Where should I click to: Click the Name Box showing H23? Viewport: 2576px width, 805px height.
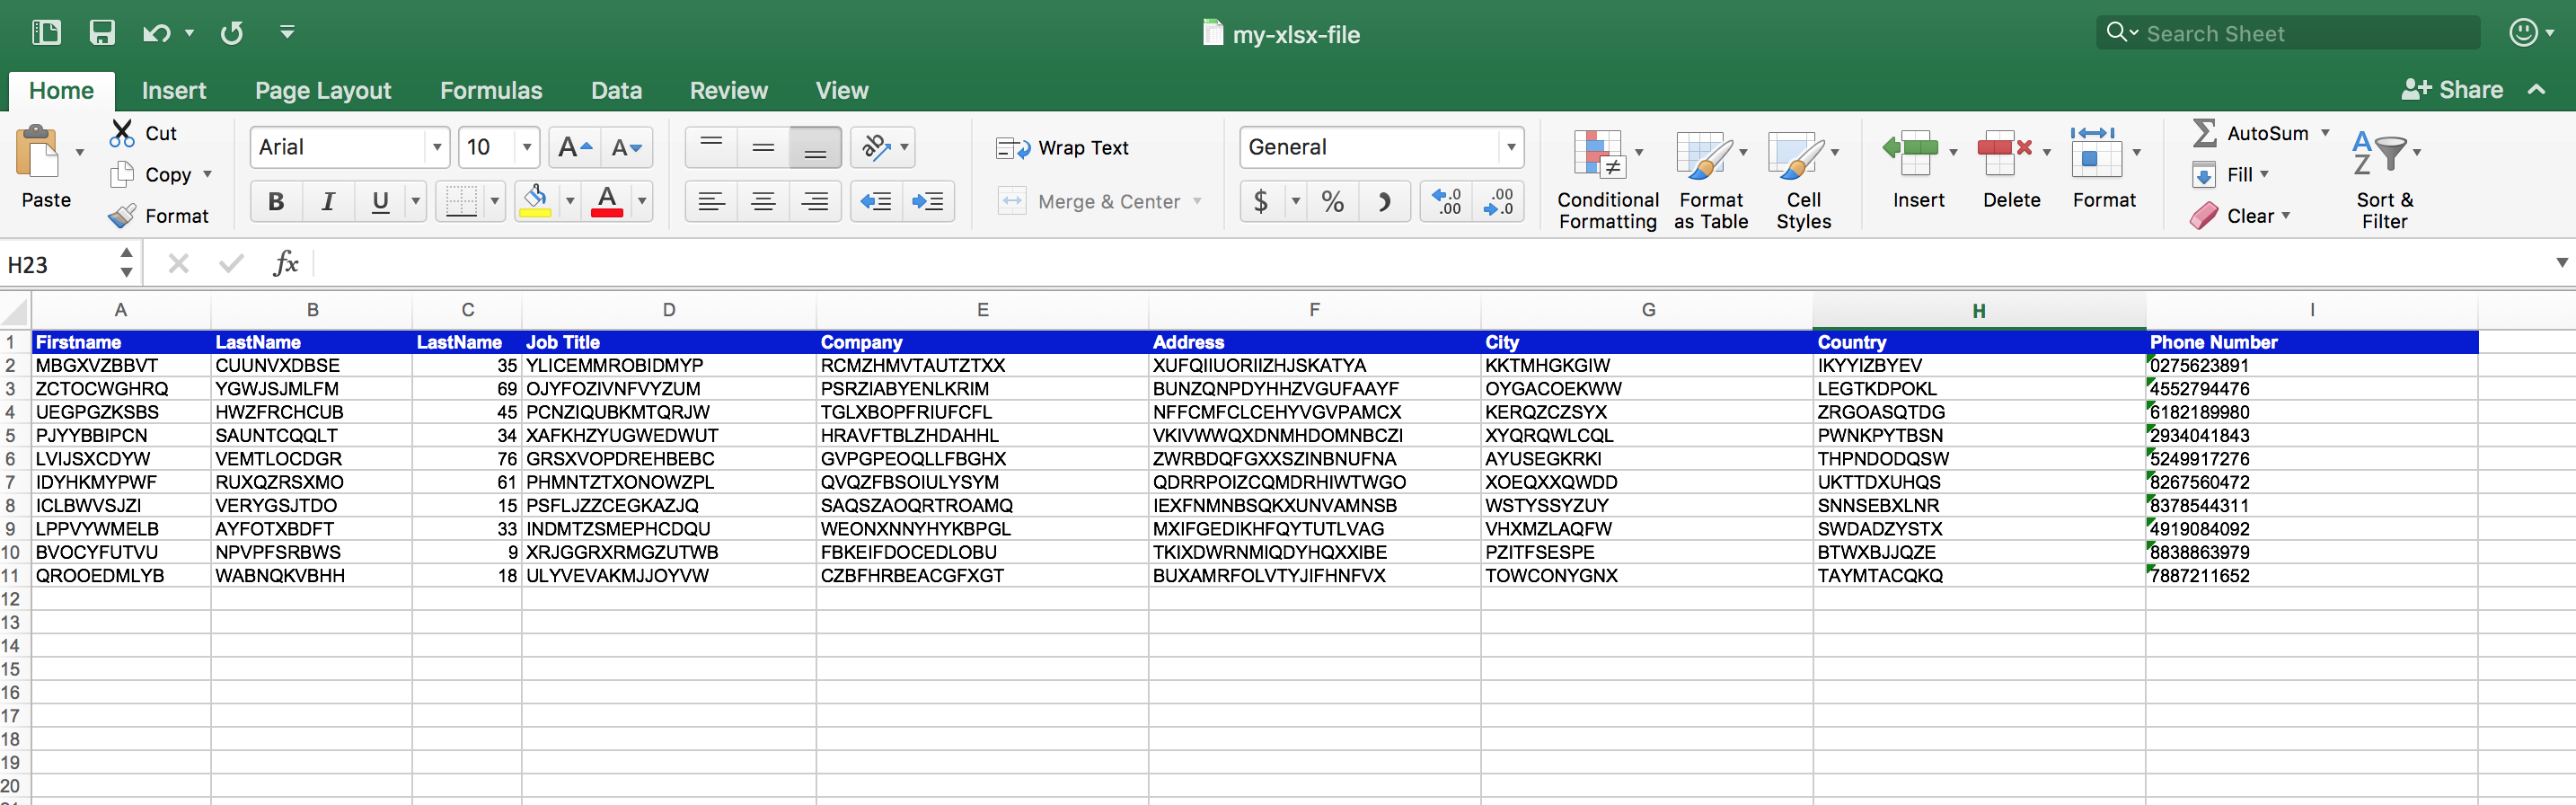(x=58, y=264)
